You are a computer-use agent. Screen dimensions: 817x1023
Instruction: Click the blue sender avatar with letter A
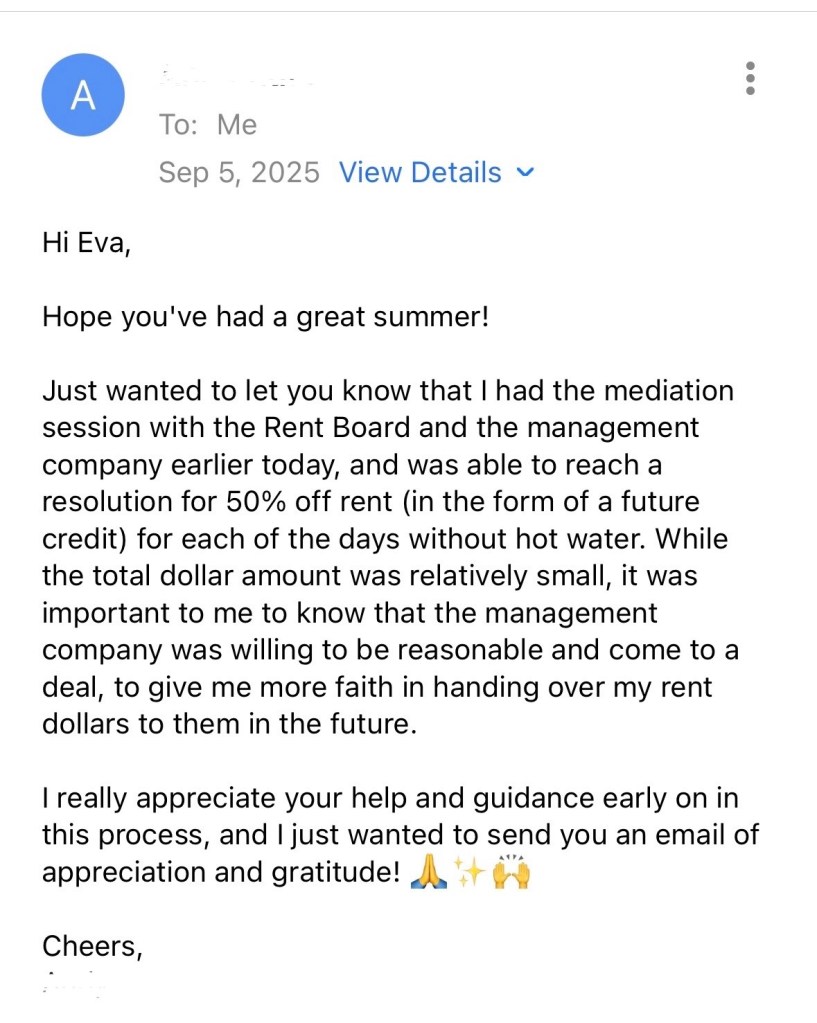coord(83,95)
